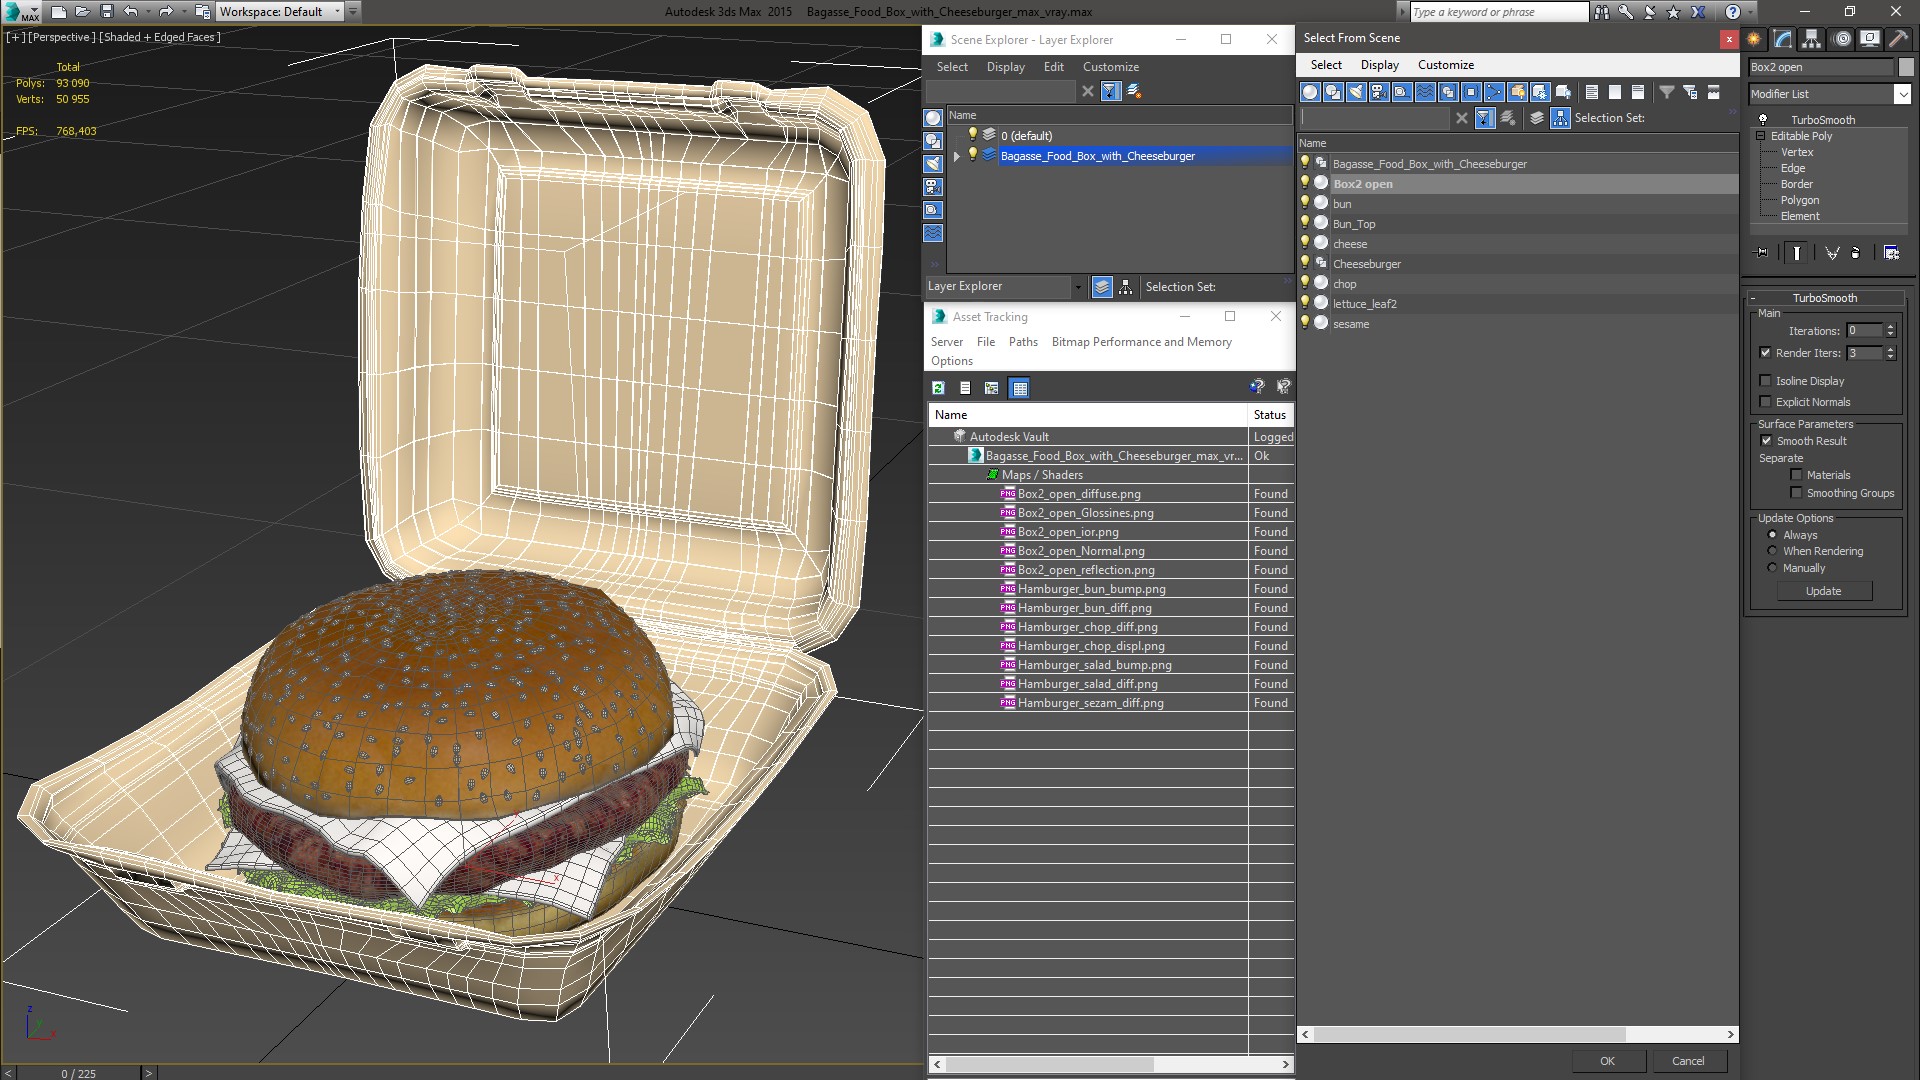The image size is (1920, 1080).
Task: Open the Display command panel tab
Action: 1870,39
